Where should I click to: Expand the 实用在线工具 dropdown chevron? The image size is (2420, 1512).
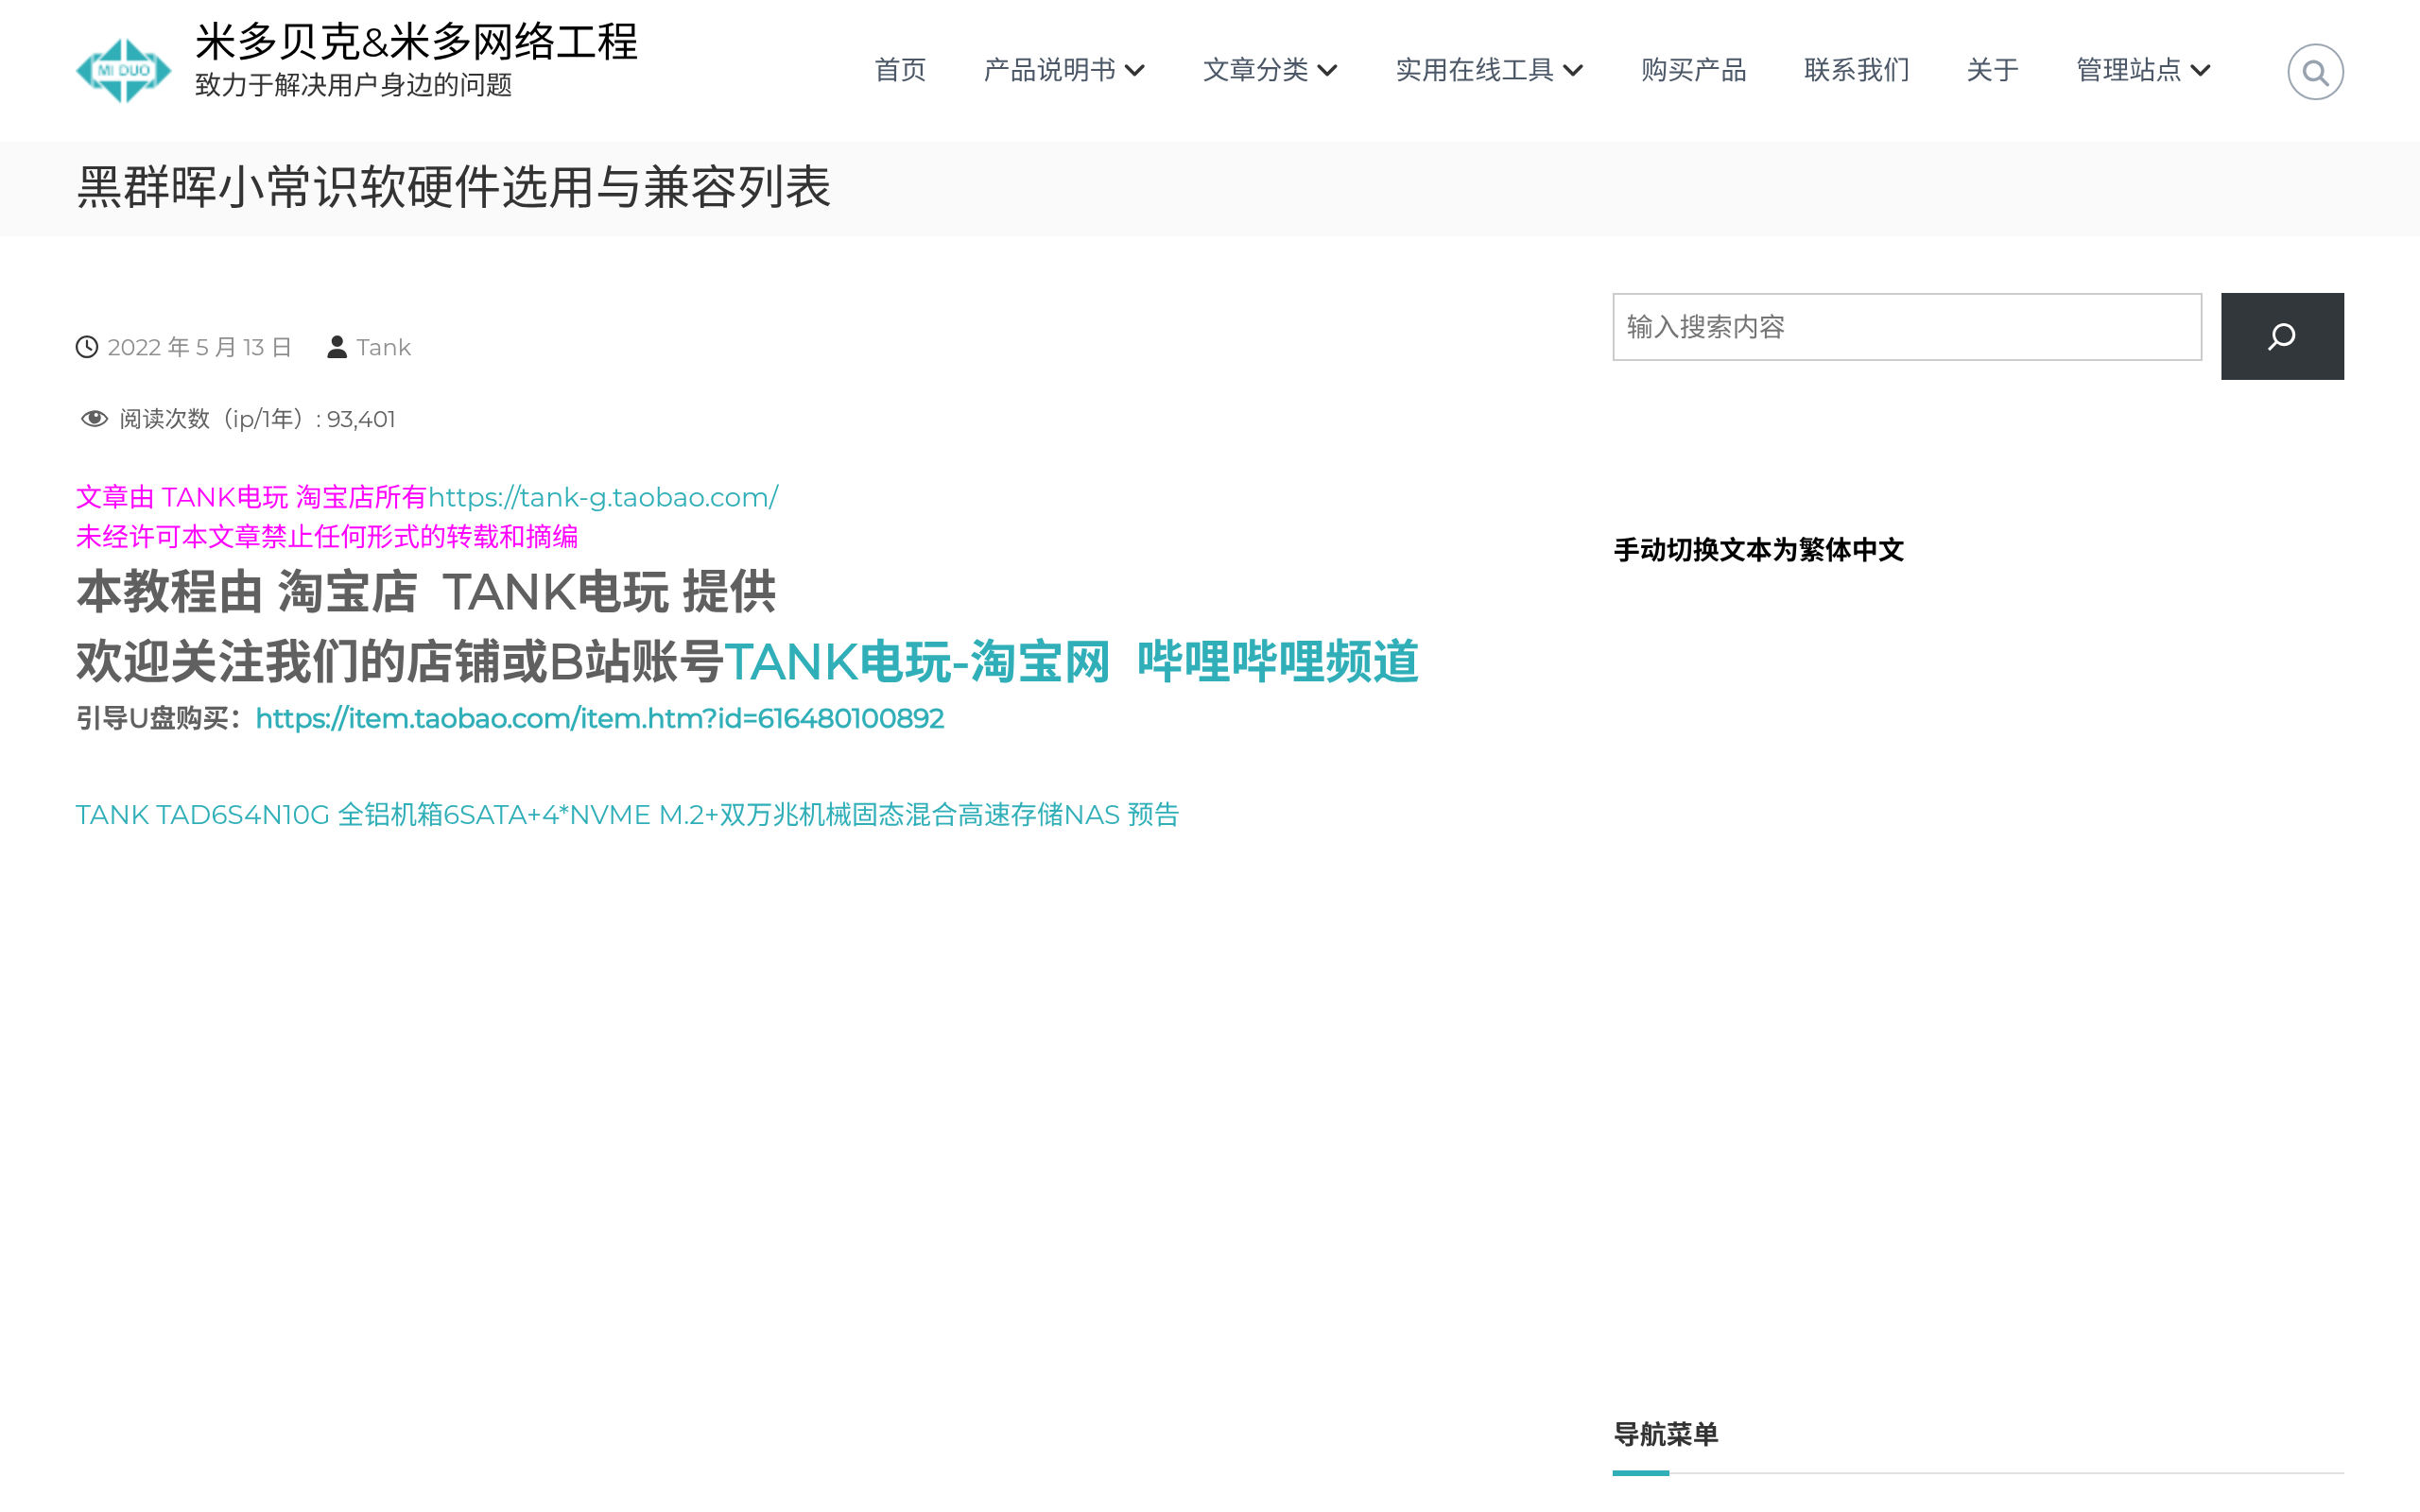(x=1573, y=70)
